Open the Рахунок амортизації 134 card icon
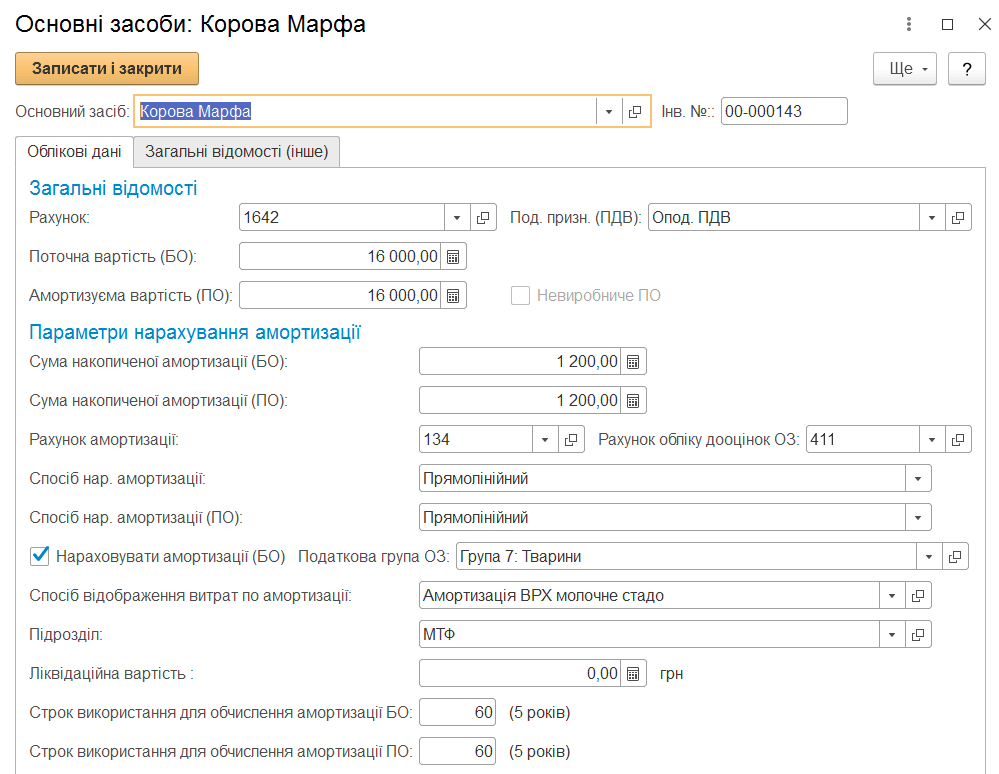The image size is (999, 774). click(x=571, y=440)
